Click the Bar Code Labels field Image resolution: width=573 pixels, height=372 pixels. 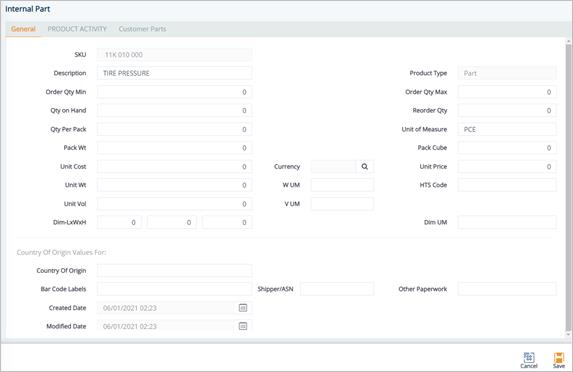coord(174,289)
